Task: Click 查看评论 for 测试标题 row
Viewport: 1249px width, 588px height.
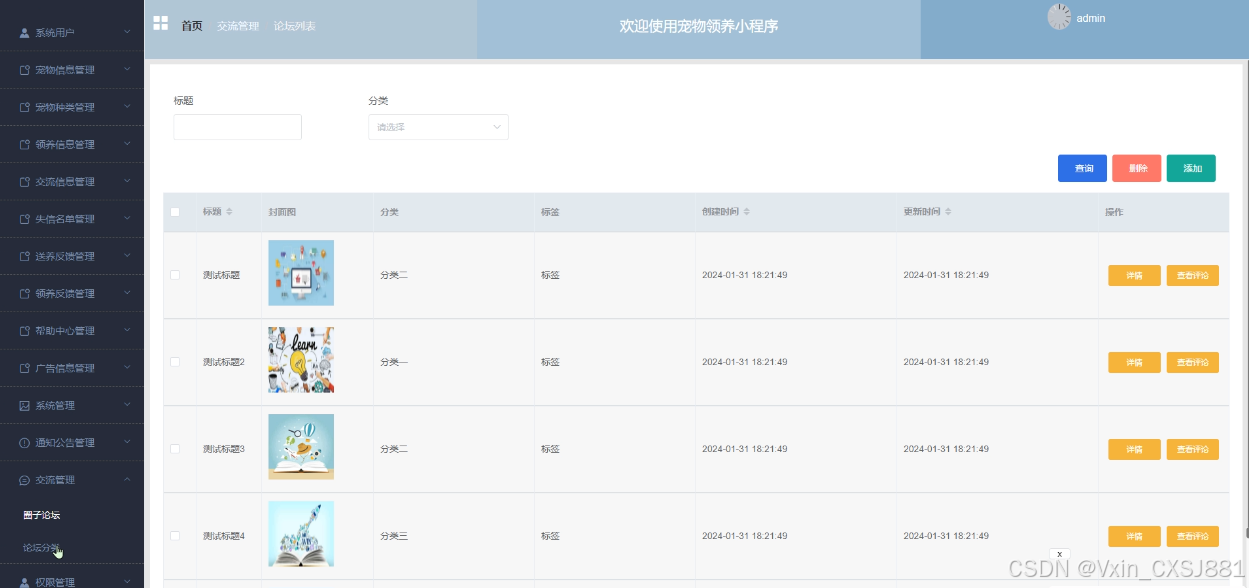Action: 1193,275
